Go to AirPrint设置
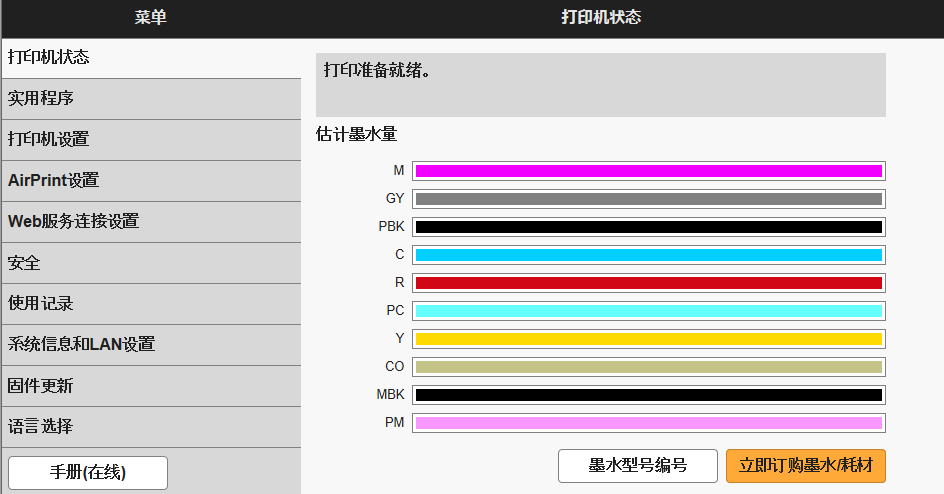 (150, 181)
